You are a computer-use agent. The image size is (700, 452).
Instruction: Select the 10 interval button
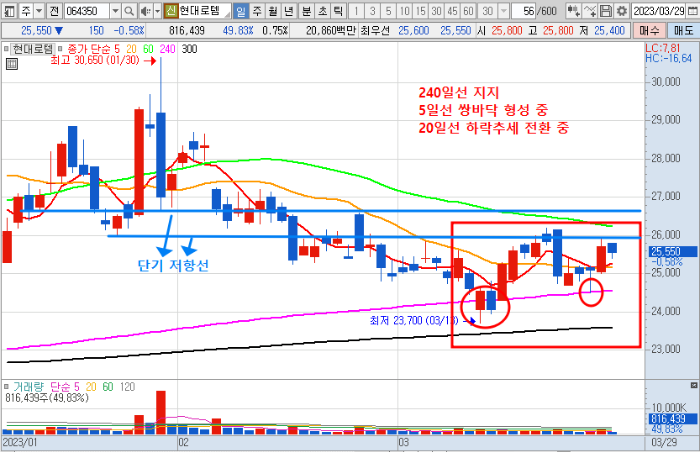coord(404,11)
